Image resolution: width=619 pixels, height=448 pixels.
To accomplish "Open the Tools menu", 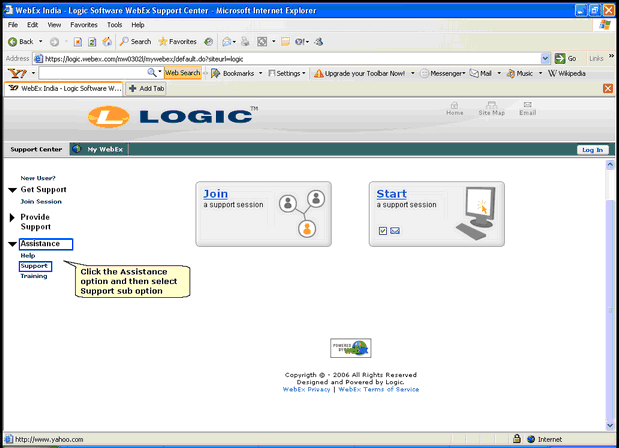I will [114, 25].
